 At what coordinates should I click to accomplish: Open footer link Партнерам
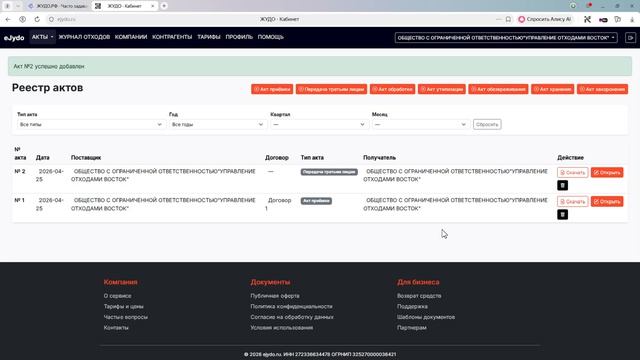click(412, 327)
